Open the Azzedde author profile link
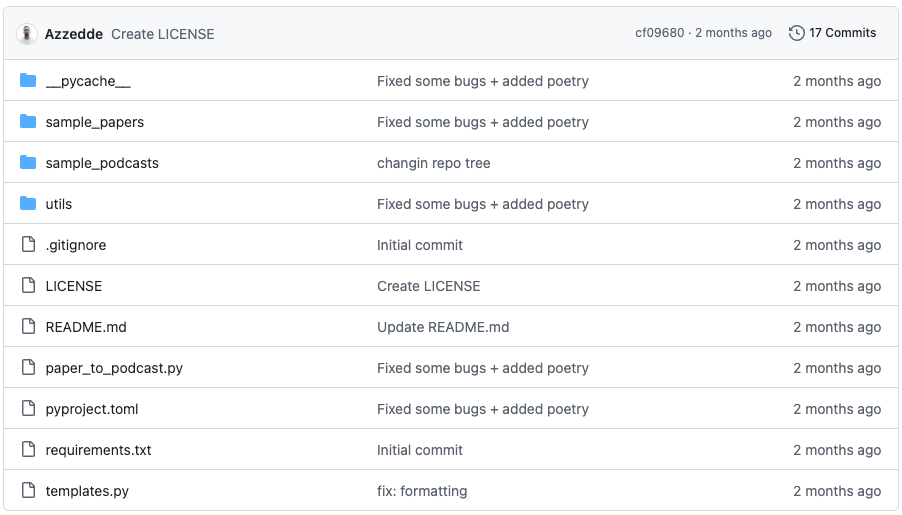This screenshot has height=515, width=902. pyautogui.click(x=74, y=35)
